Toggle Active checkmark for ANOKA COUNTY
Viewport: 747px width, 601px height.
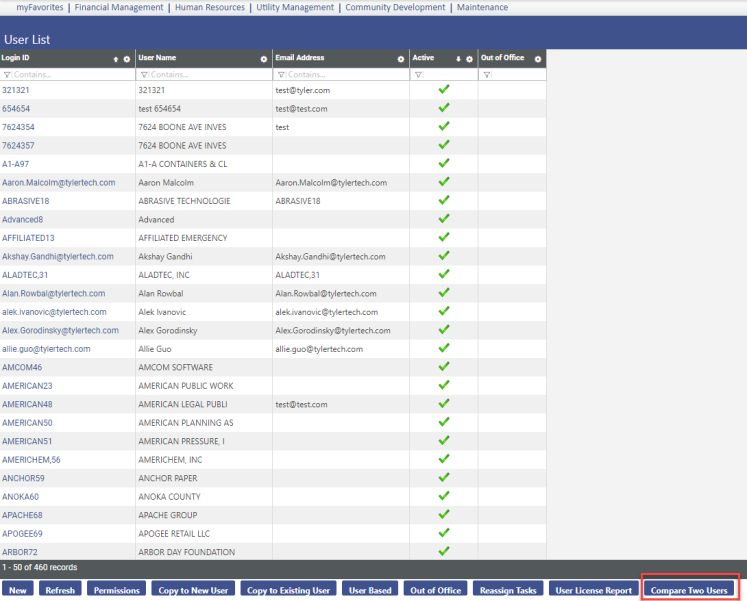pyautogui.click(x=444, y=496)
